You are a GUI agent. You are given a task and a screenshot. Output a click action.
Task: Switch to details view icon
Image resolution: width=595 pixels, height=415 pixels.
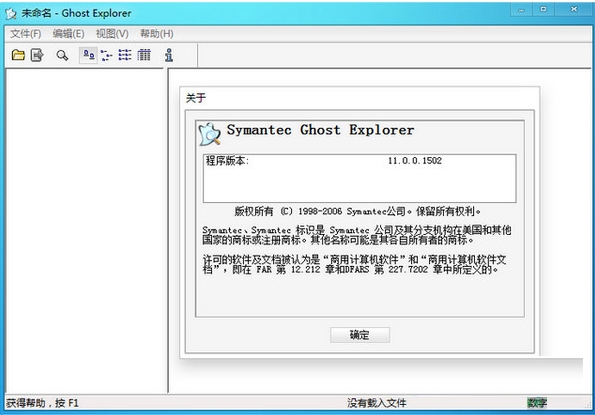[x=144, y=55]
